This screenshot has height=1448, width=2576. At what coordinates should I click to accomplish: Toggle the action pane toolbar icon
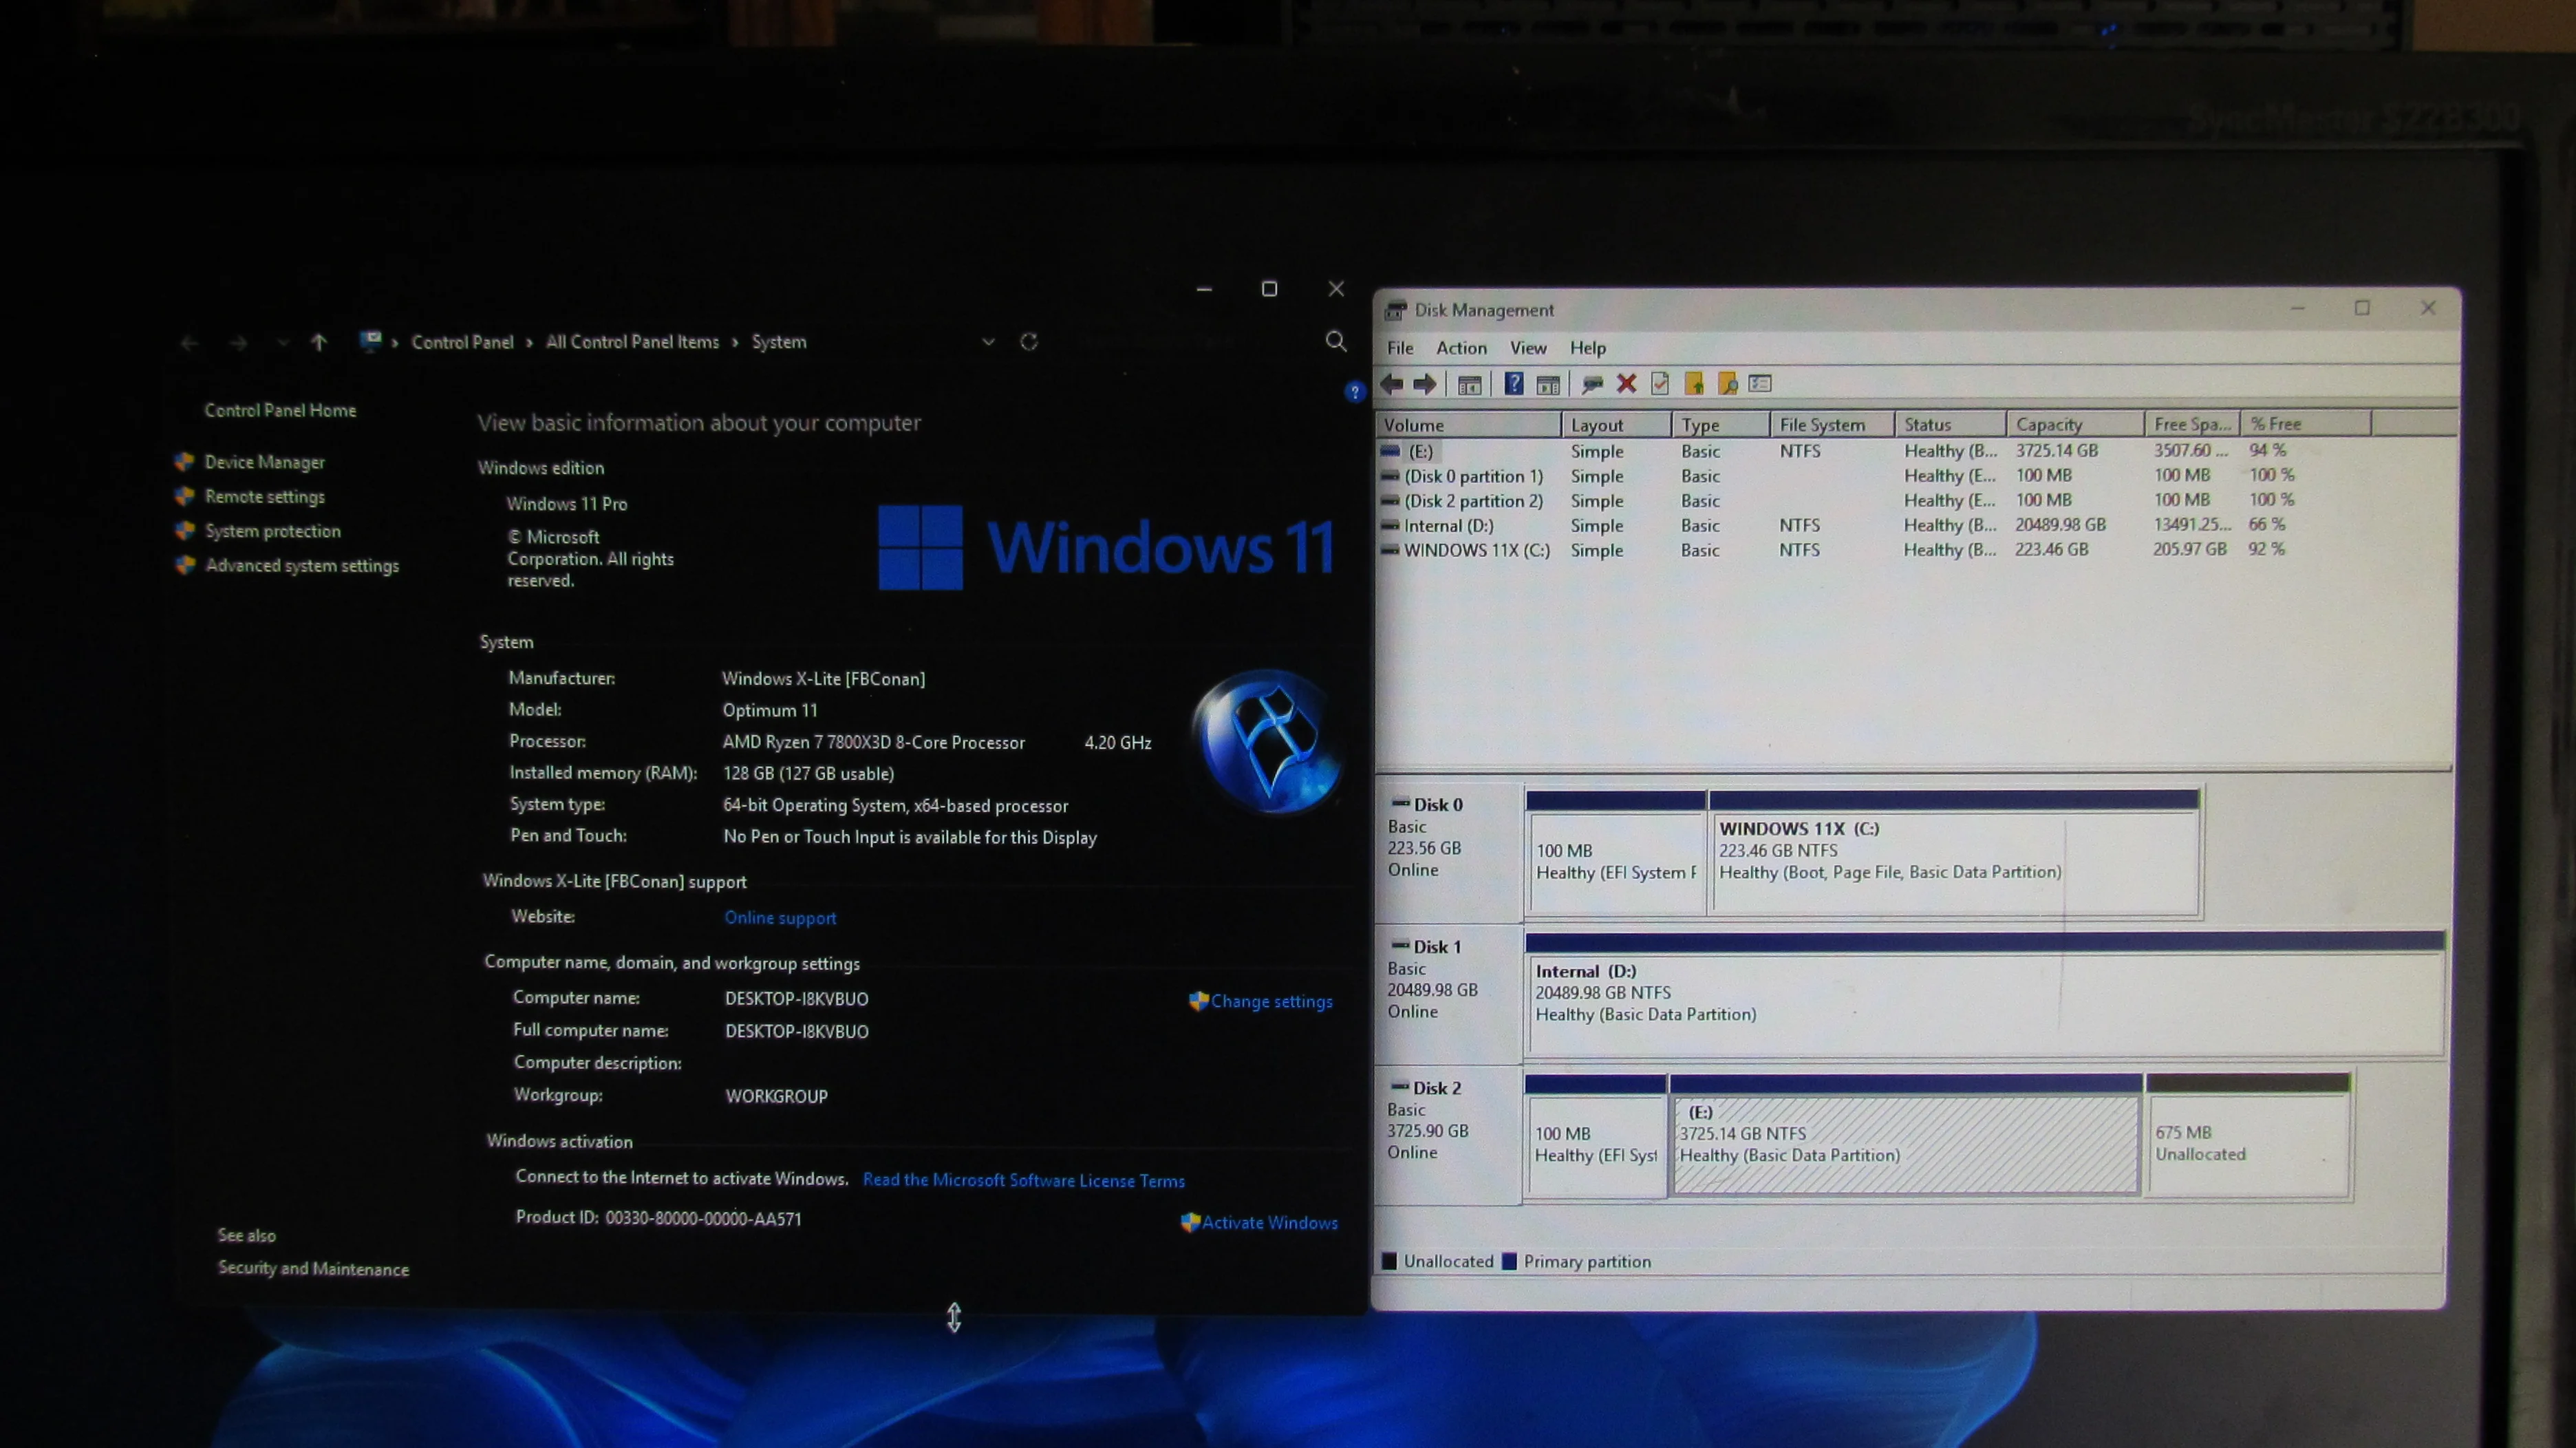[x=1548, y=385]
